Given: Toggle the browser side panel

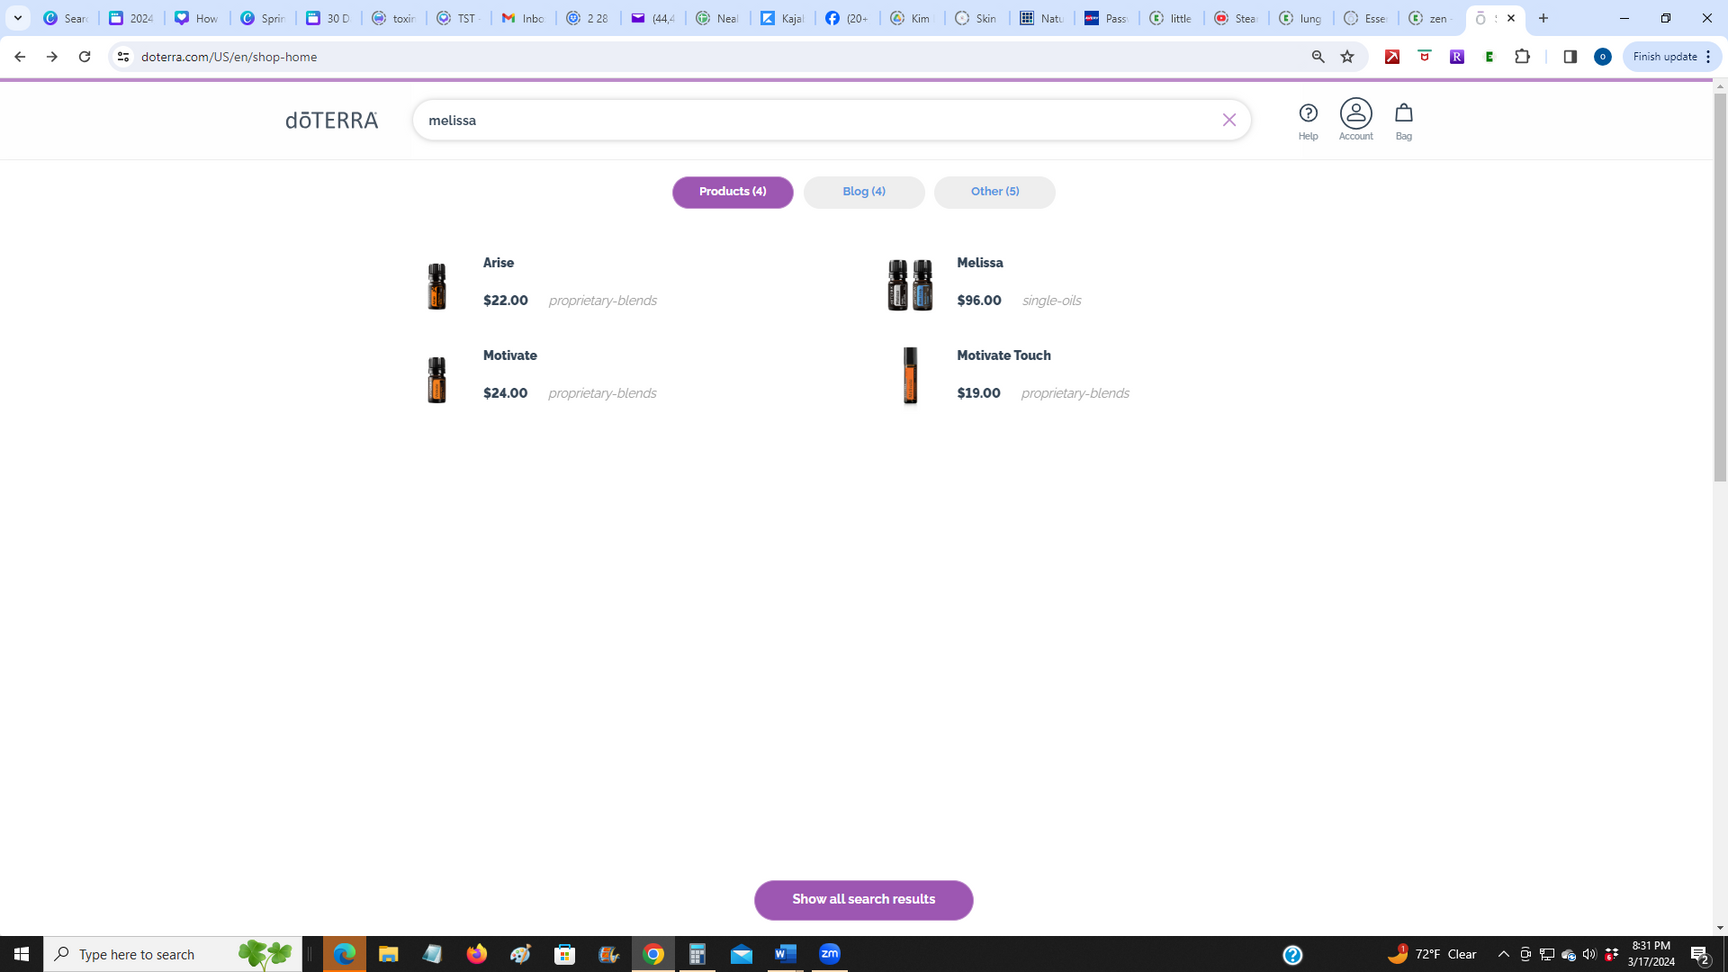Looking at the screenshot, I should [x=1570, y=57].
